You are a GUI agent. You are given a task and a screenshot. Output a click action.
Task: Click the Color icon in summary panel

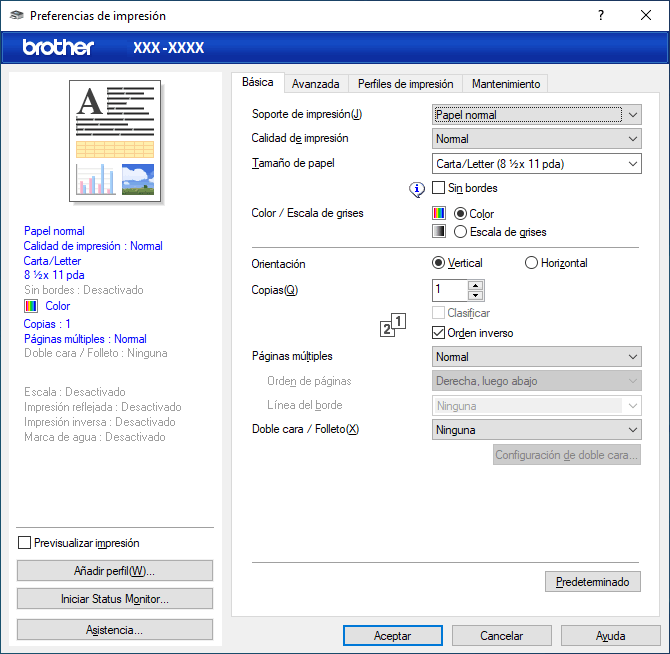tap(30, 306)
